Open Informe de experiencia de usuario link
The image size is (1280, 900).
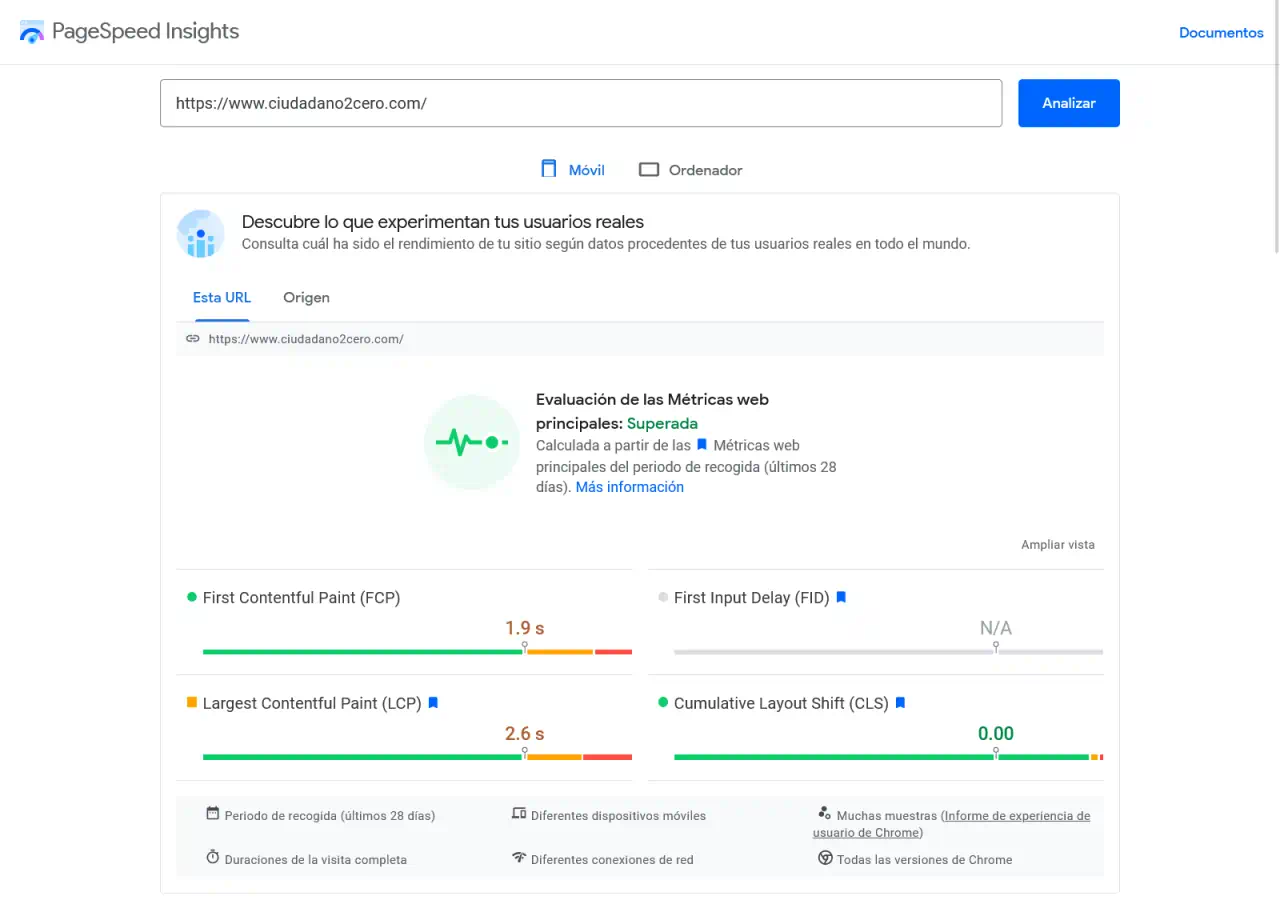tap(951, 824)
